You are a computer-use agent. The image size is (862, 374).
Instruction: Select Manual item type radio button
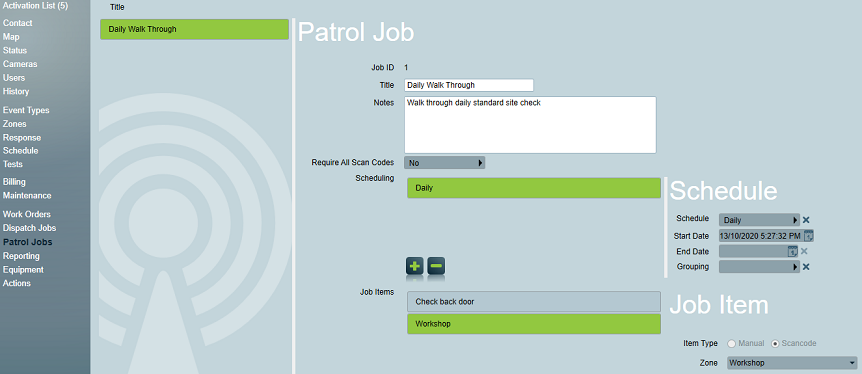pos(732,343)
